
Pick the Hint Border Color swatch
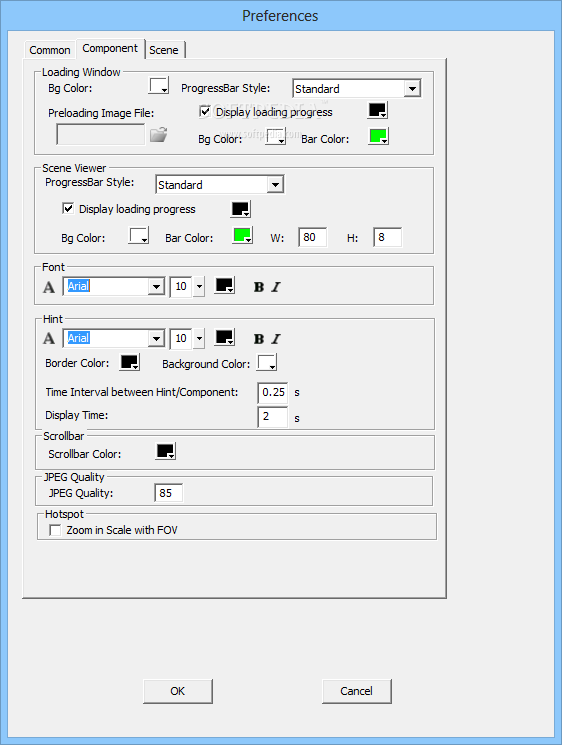[x=130, y=363]
